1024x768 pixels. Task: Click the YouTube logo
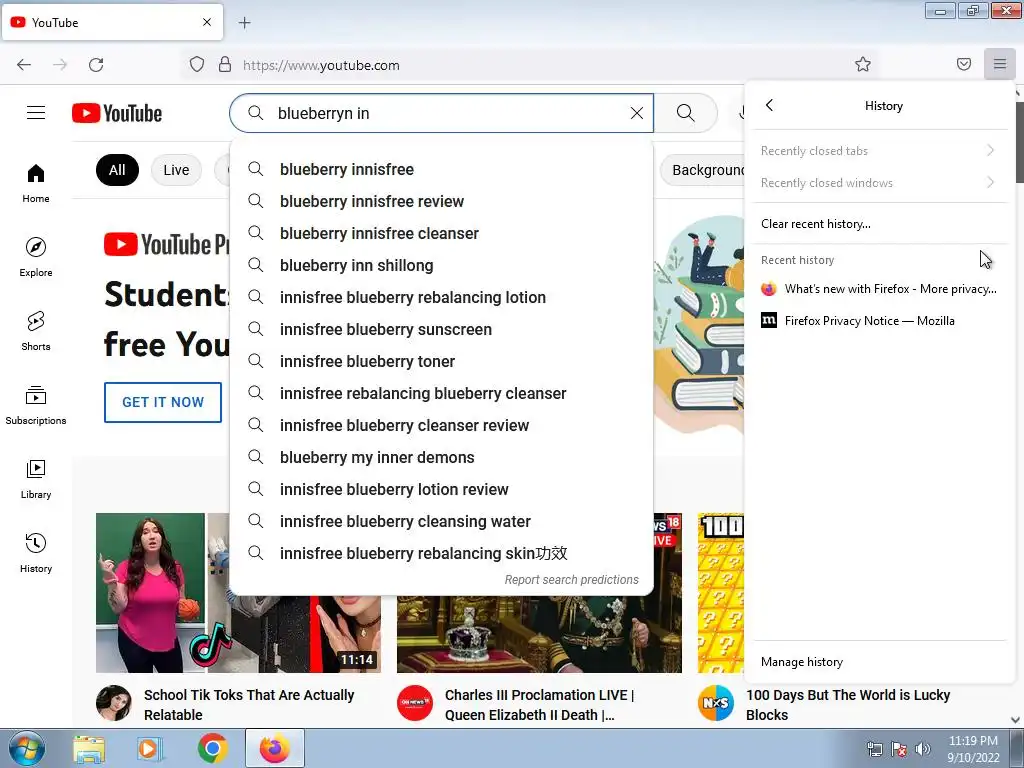click(x=117, y=113)
